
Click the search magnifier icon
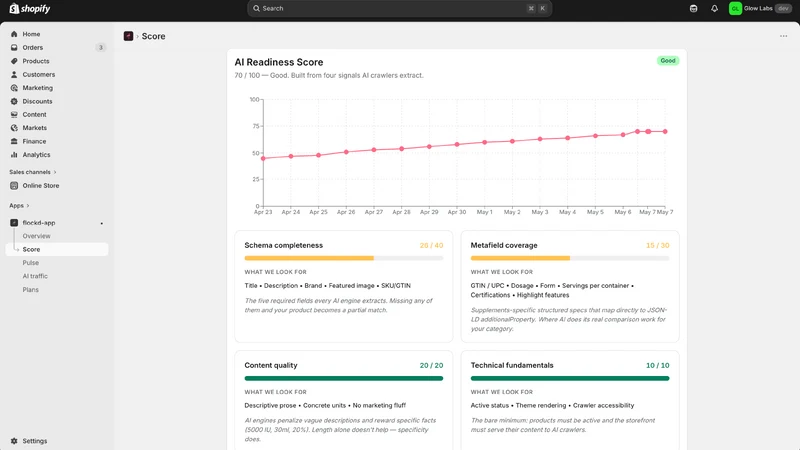(257, 8)
